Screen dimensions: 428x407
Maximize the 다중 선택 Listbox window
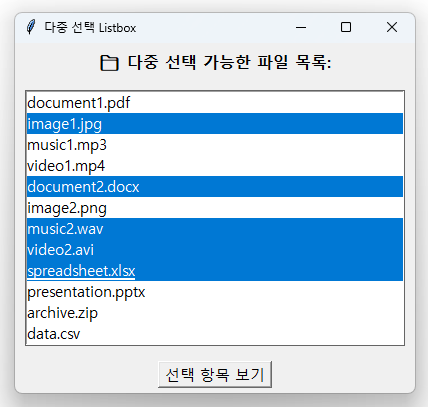(x=346, y=27)
